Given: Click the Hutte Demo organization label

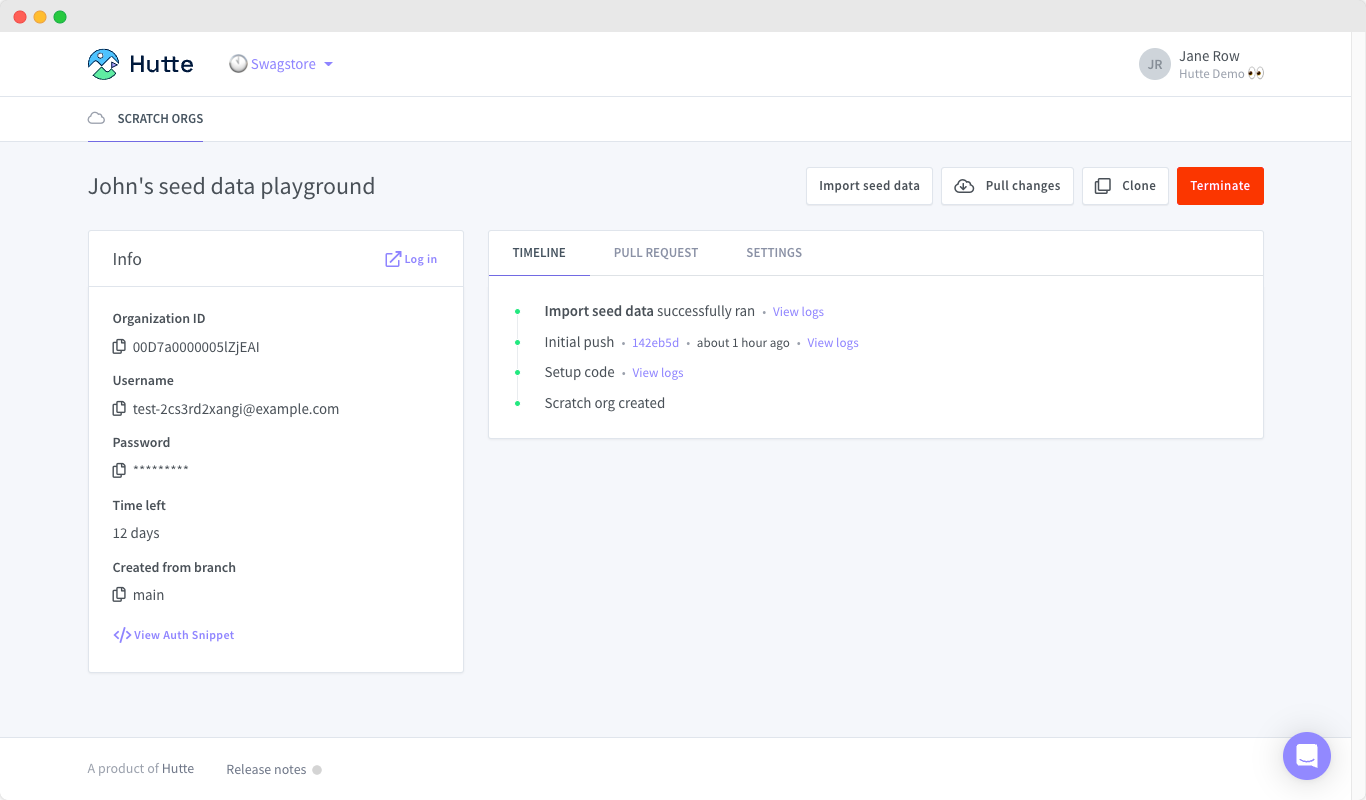Looking at the screenshot, I should click(x=1221, y=74).
